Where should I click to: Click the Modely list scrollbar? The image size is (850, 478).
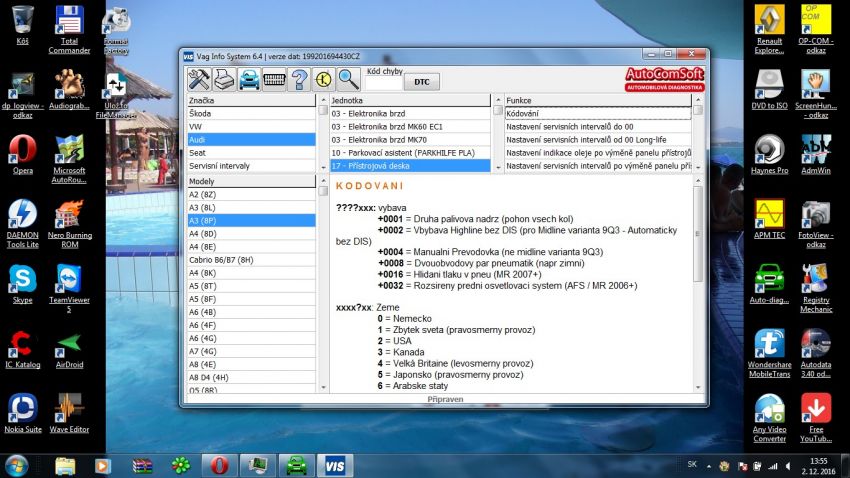[323, 290]
